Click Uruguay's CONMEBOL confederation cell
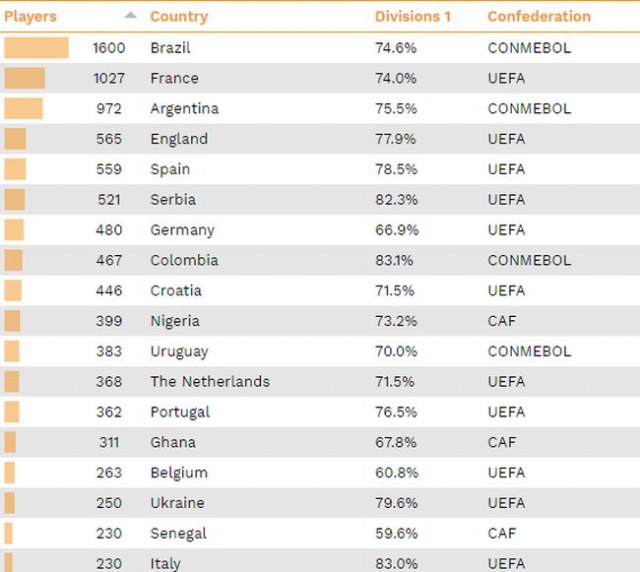This screenshot has height=572, width=640. point(529,351)
